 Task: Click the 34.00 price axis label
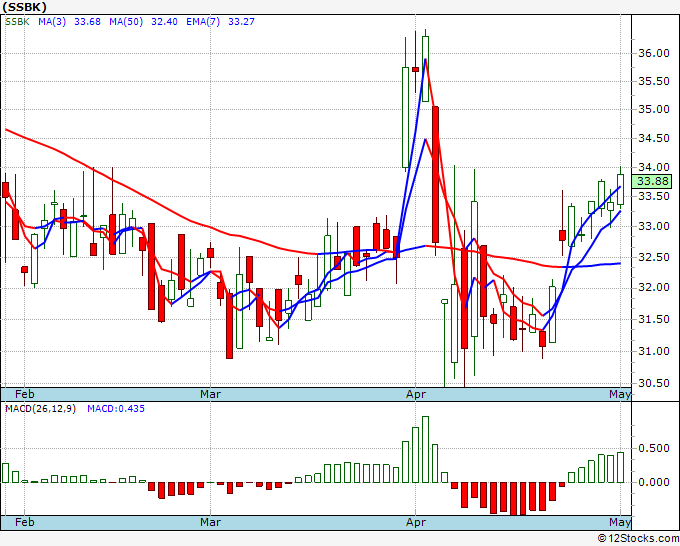point(654,167)
